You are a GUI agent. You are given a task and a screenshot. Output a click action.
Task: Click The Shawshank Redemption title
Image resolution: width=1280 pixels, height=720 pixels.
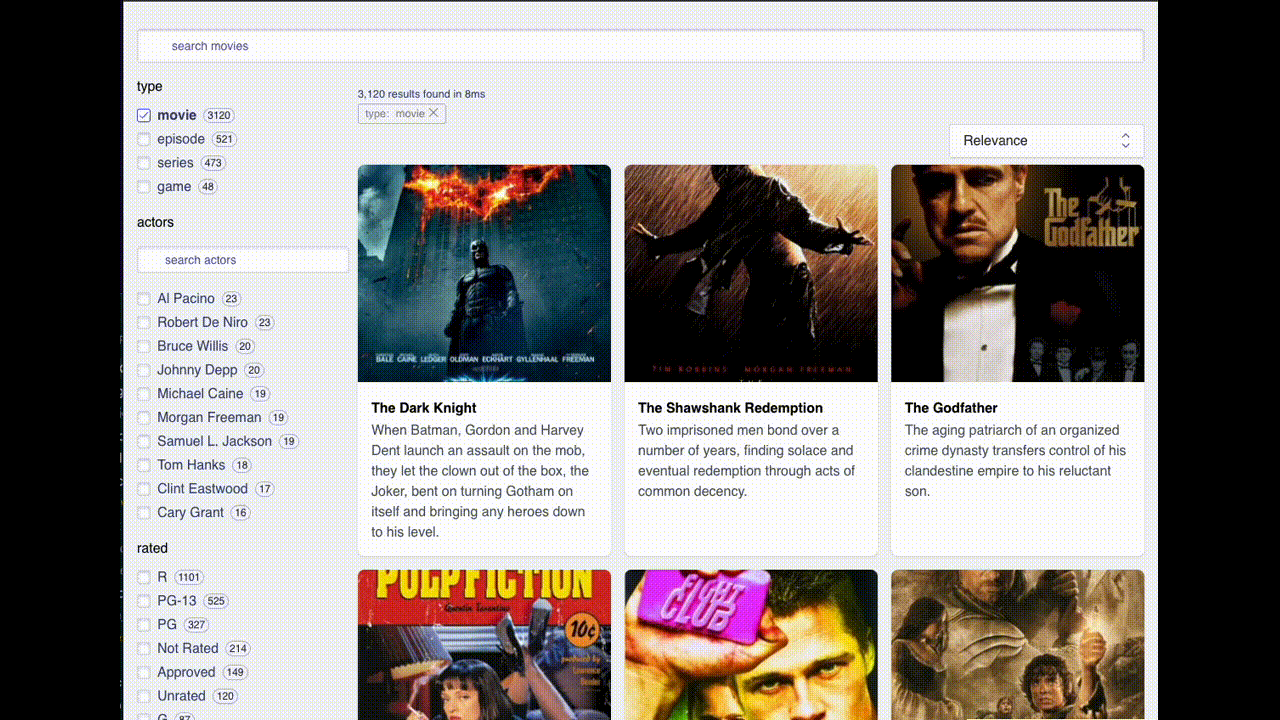(731, 408)
